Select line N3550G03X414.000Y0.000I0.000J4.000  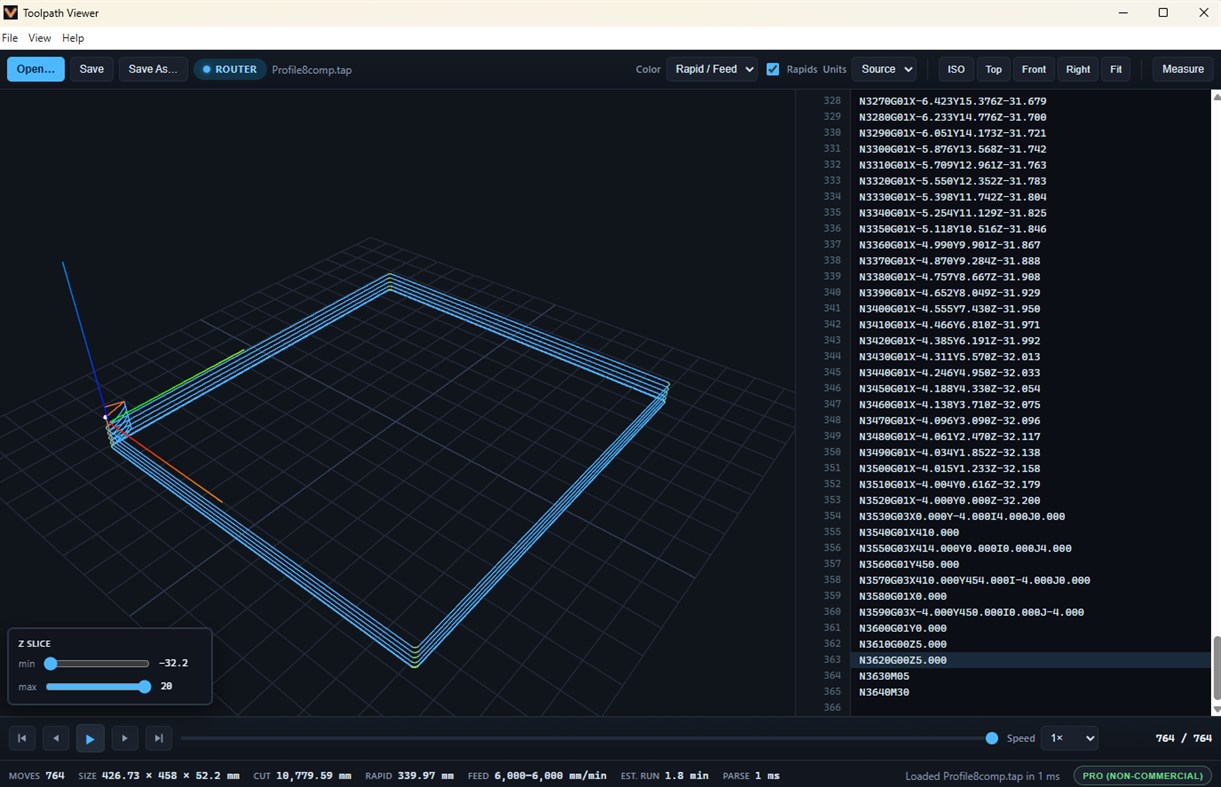tap(1030, 548)
